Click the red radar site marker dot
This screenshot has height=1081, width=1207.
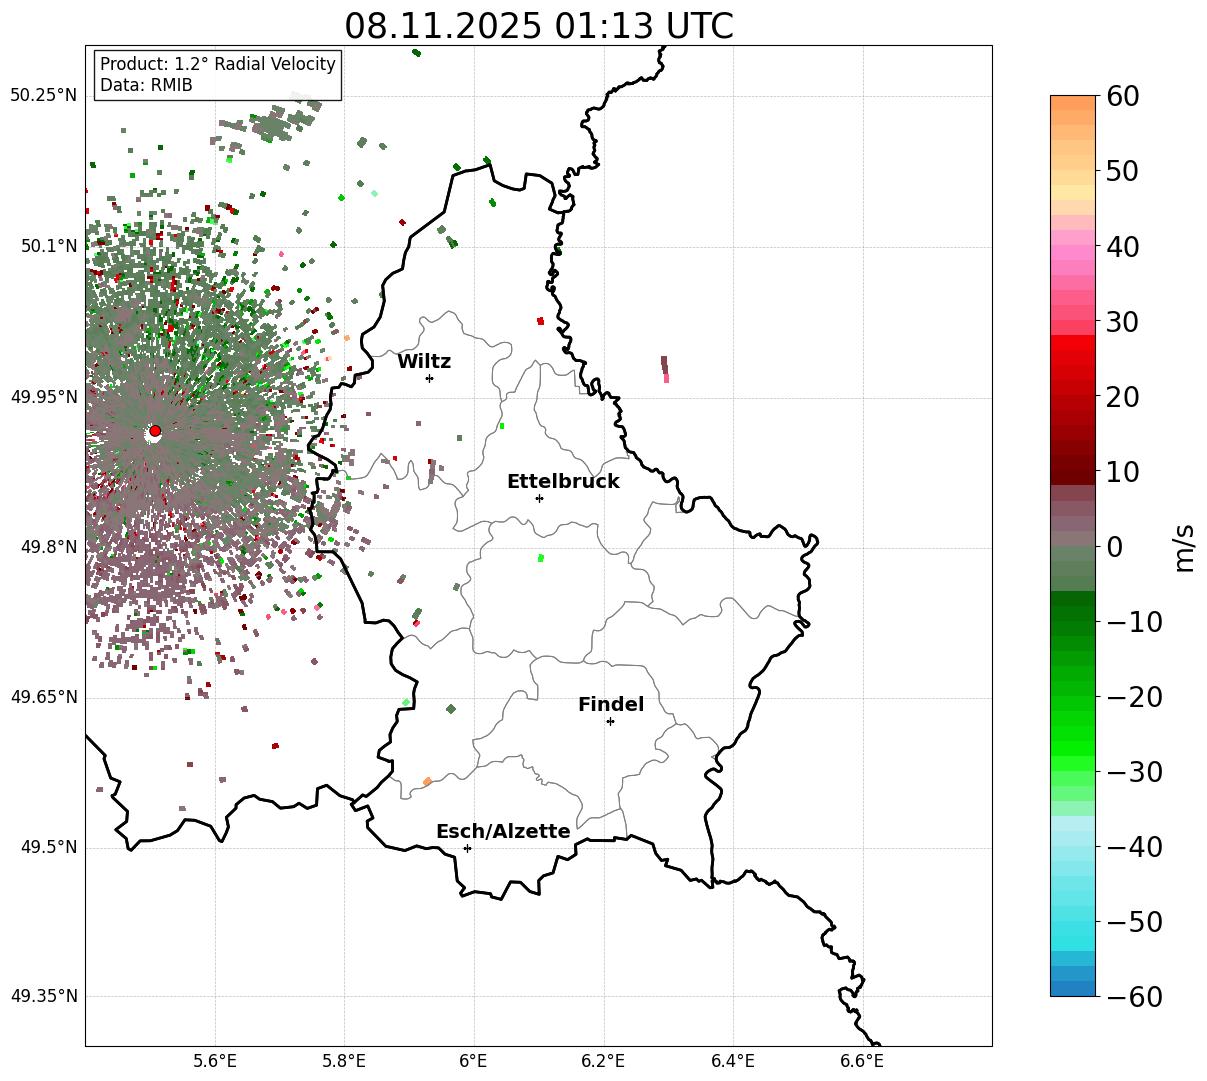(x=154, y=431)
